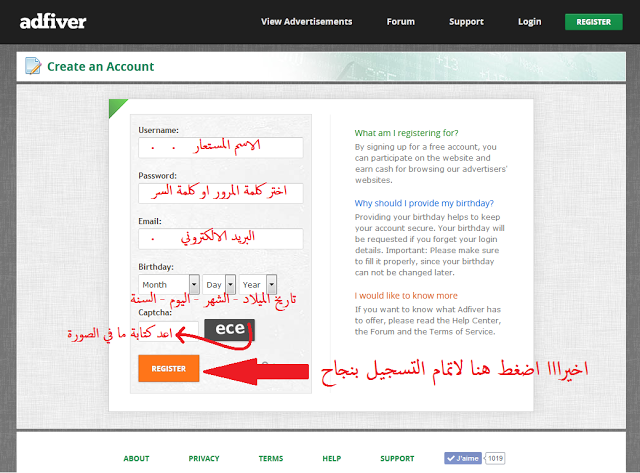Image resolution: width=640 pixels, height=473 pixels.
Task: Click the 1019 like count bubble
Action: [x=495, y=458]
